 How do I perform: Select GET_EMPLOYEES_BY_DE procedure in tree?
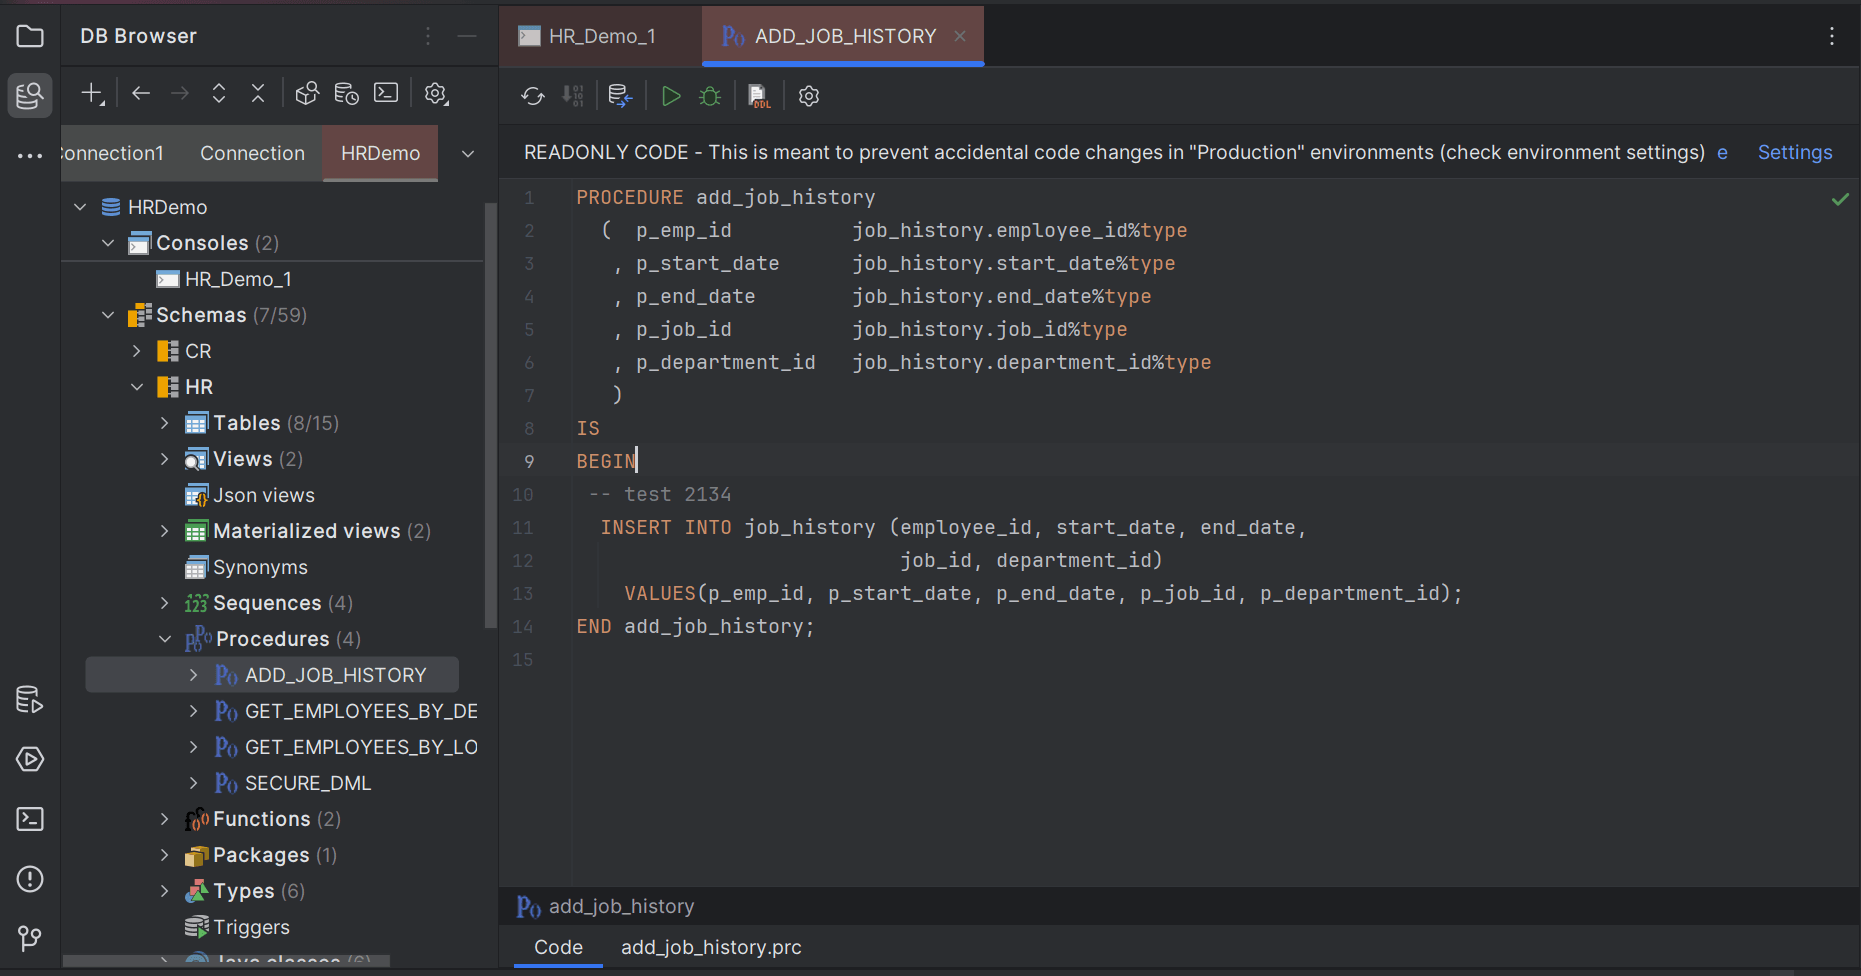(361, 711)
